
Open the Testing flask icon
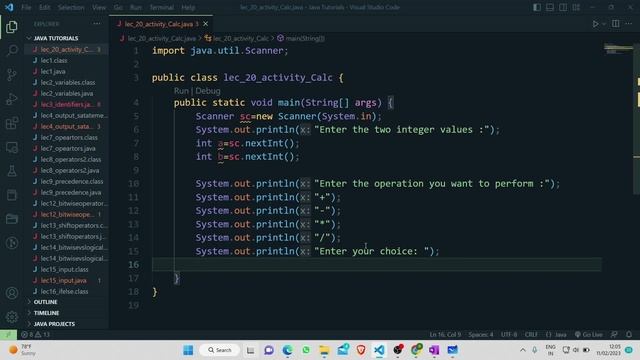[12, 171]
